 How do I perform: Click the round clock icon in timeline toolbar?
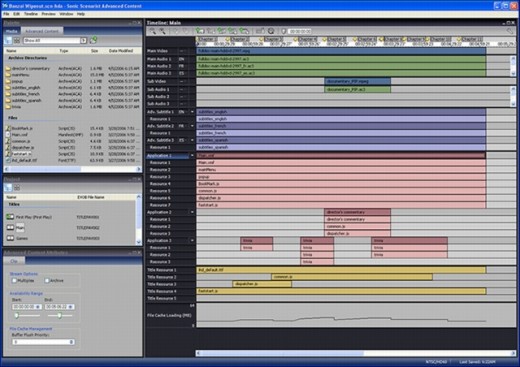point(271,31)
